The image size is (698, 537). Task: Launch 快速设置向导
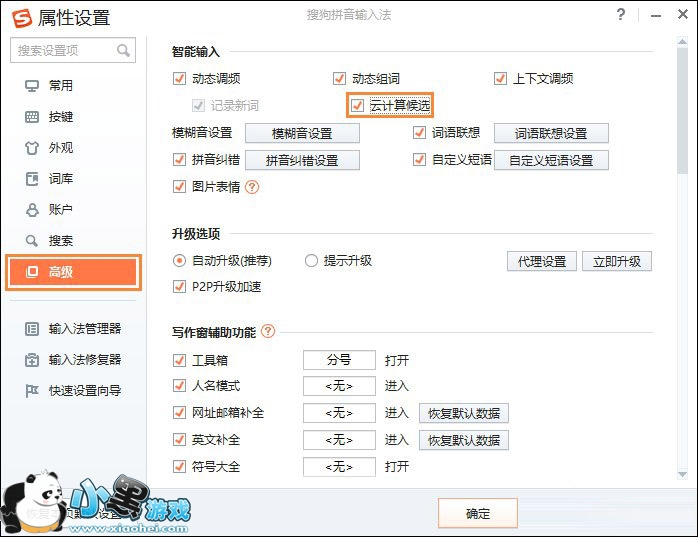point(73,391)
